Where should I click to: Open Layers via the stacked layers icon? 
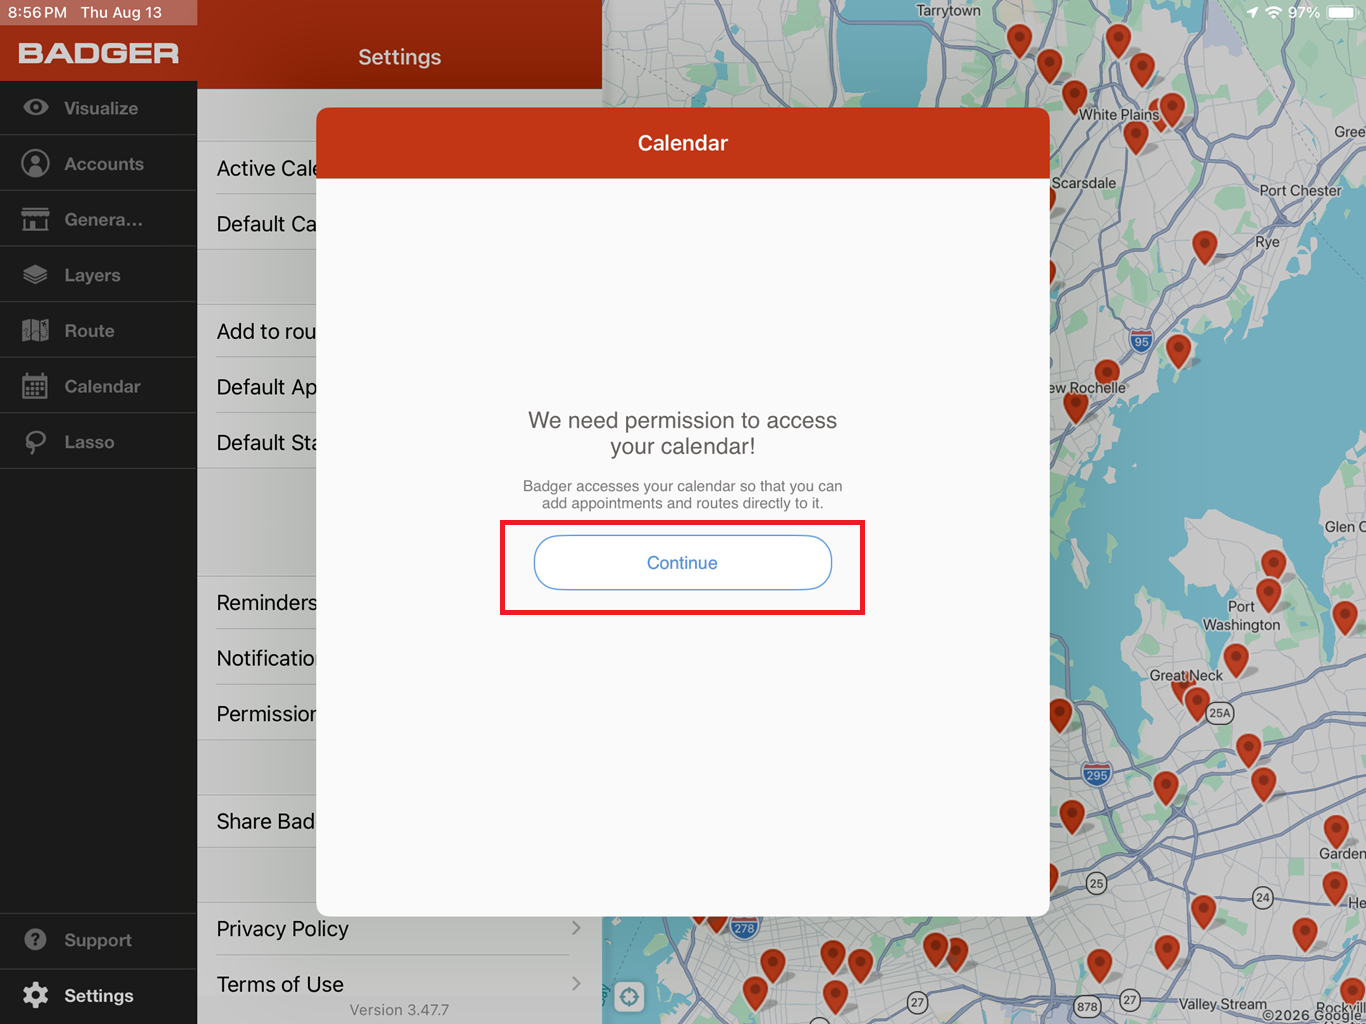point(36,274)
